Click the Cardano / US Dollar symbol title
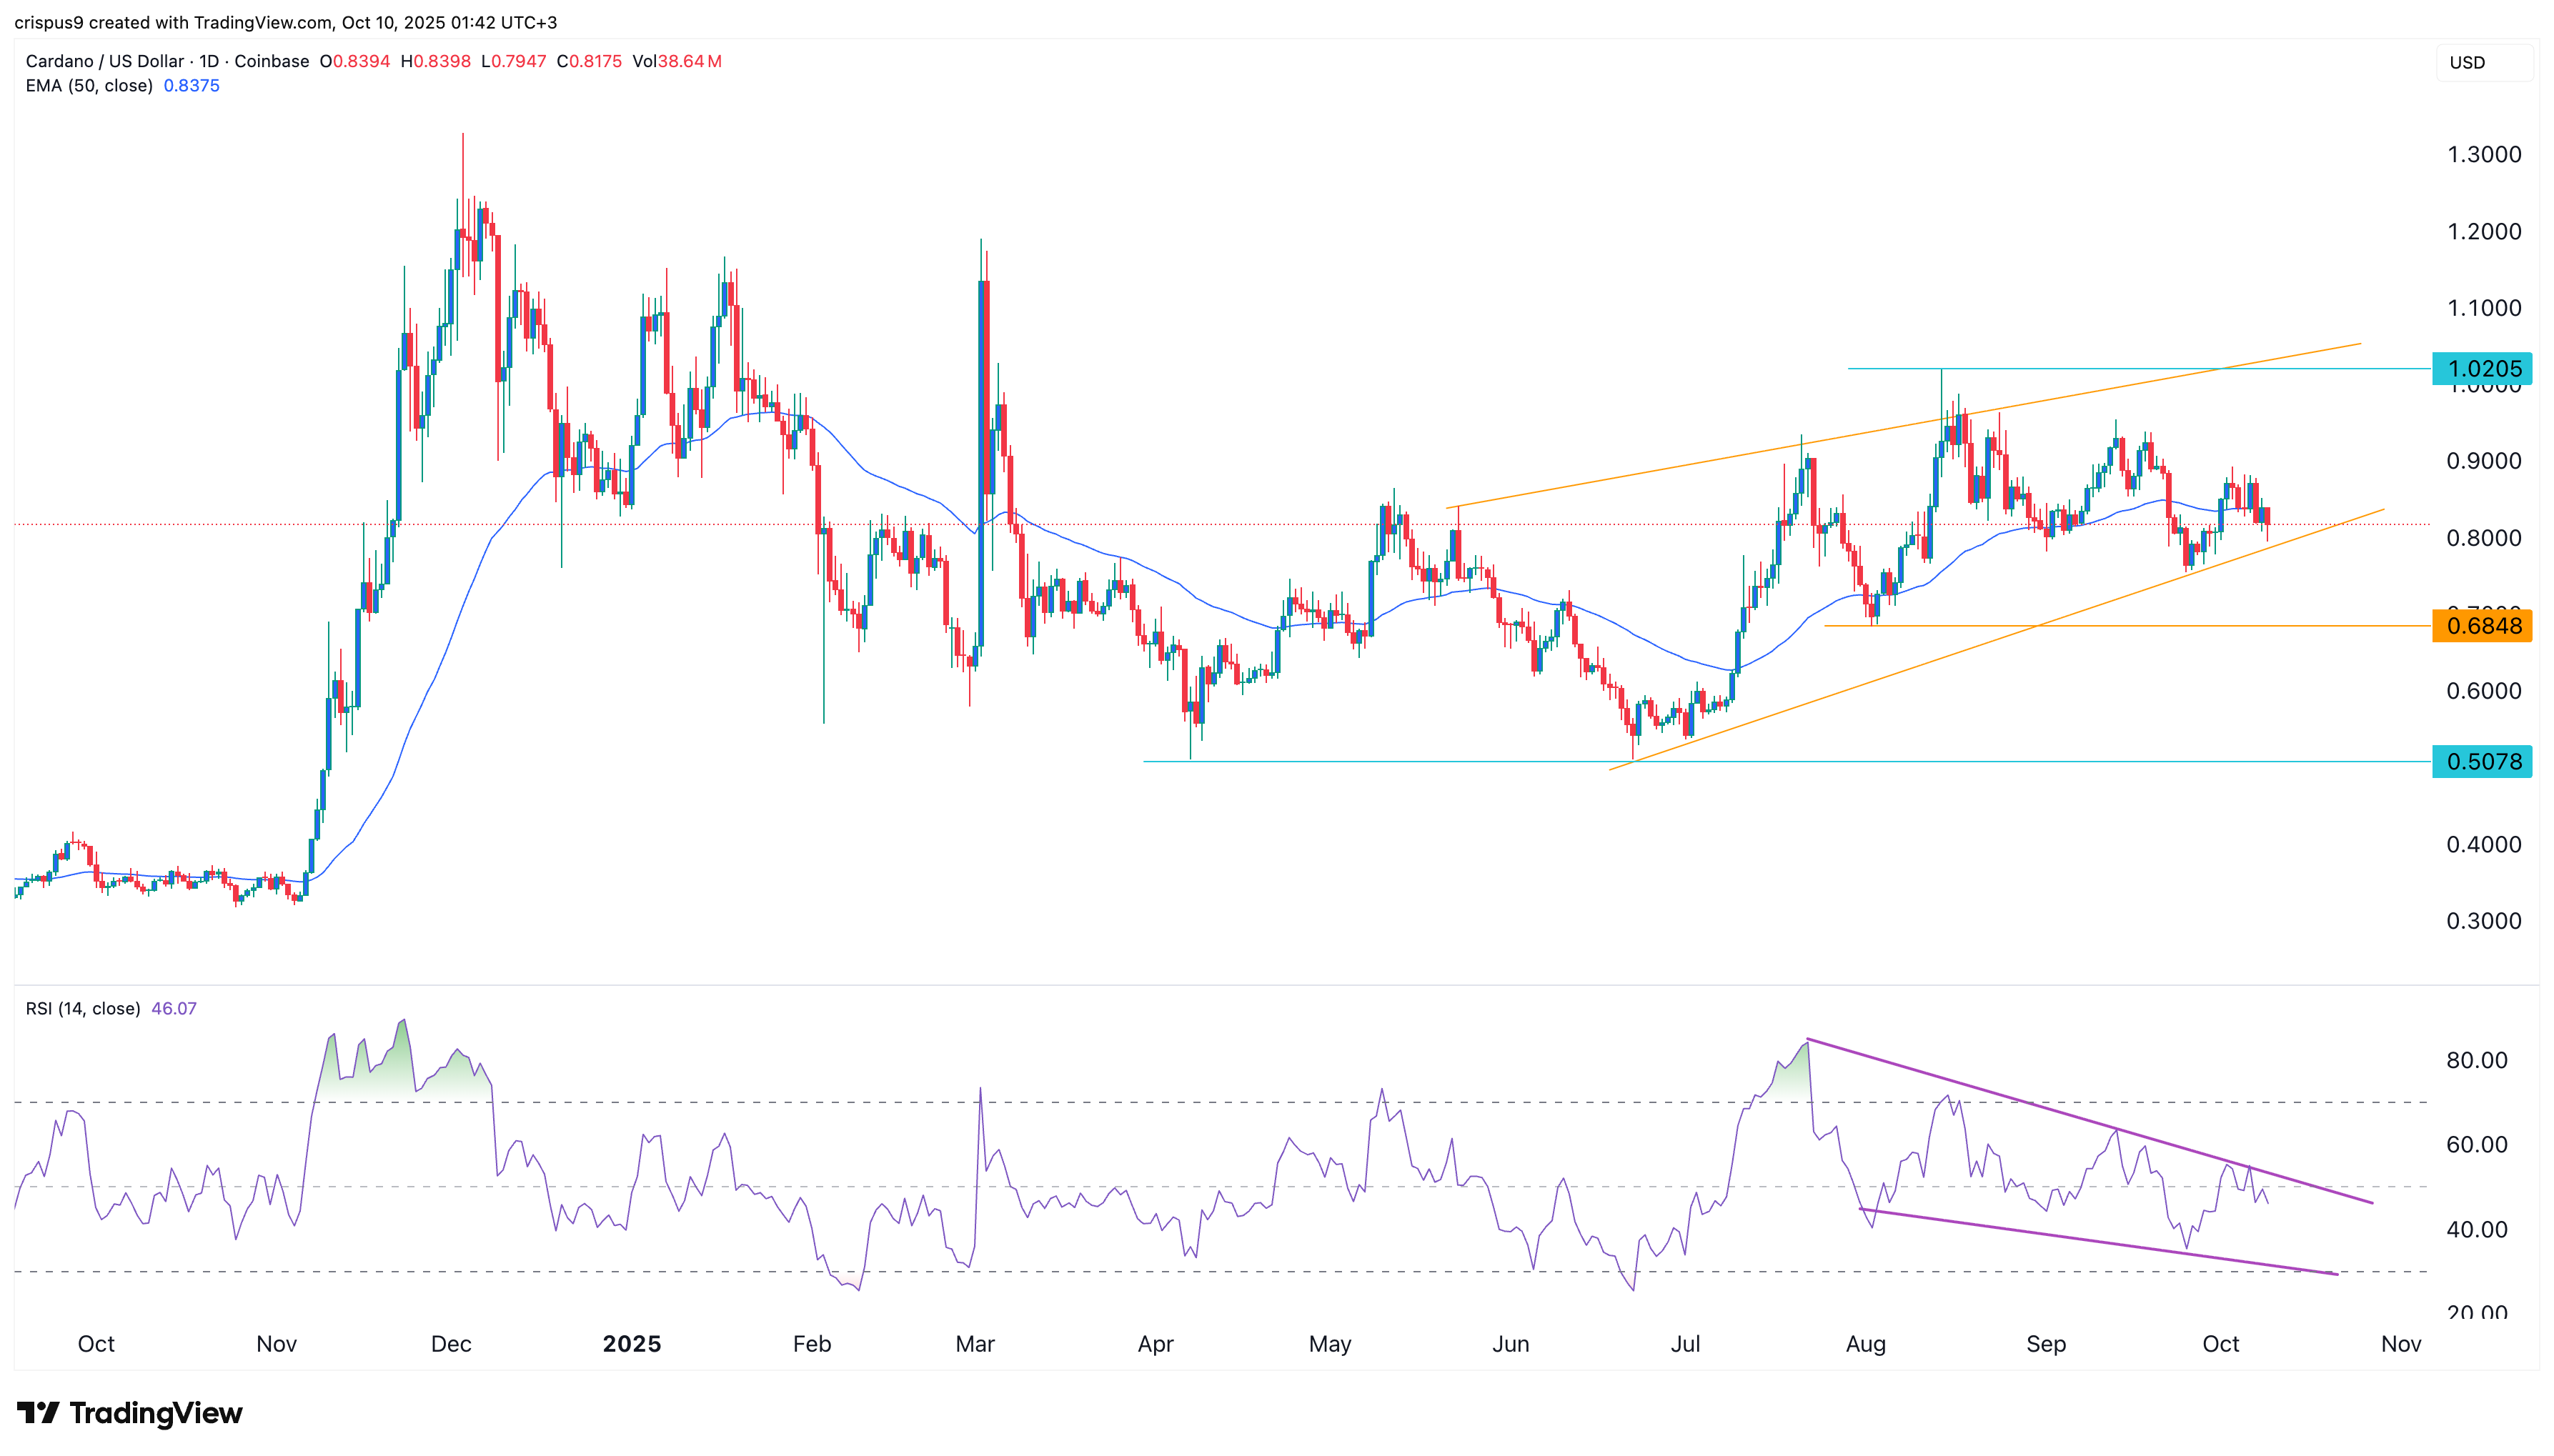This screenshot has width=2554, height=1456. [105, 61]
